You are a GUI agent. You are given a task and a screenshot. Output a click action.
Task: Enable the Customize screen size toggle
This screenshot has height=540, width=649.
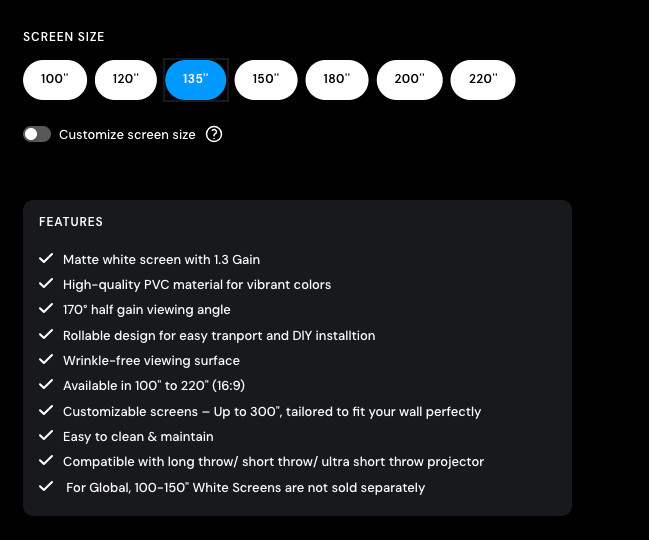37,134
